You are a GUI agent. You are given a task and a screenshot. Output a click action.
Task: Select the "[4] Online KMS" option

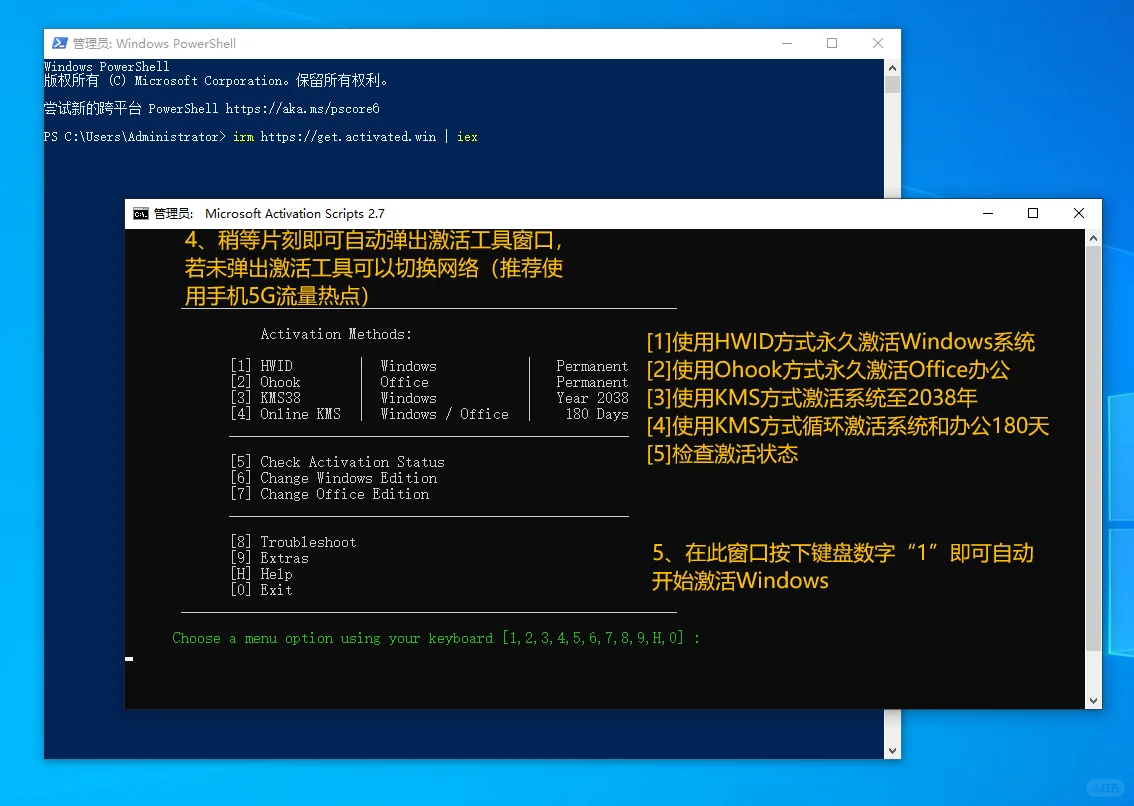(287, 413)
